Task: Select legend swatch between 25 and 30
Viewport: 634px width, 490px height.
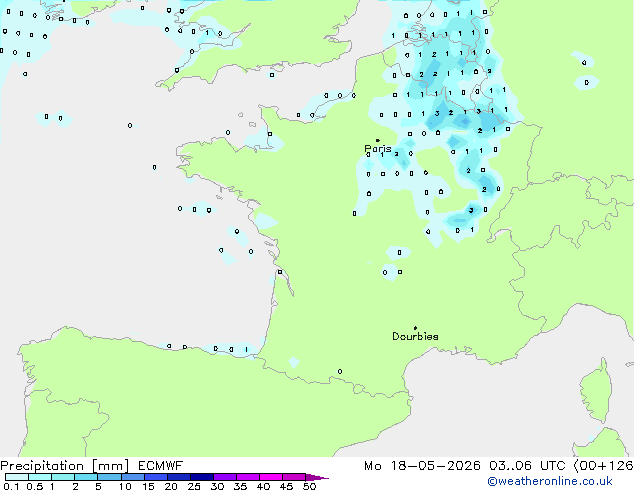Action: click(x=201, y=477)
